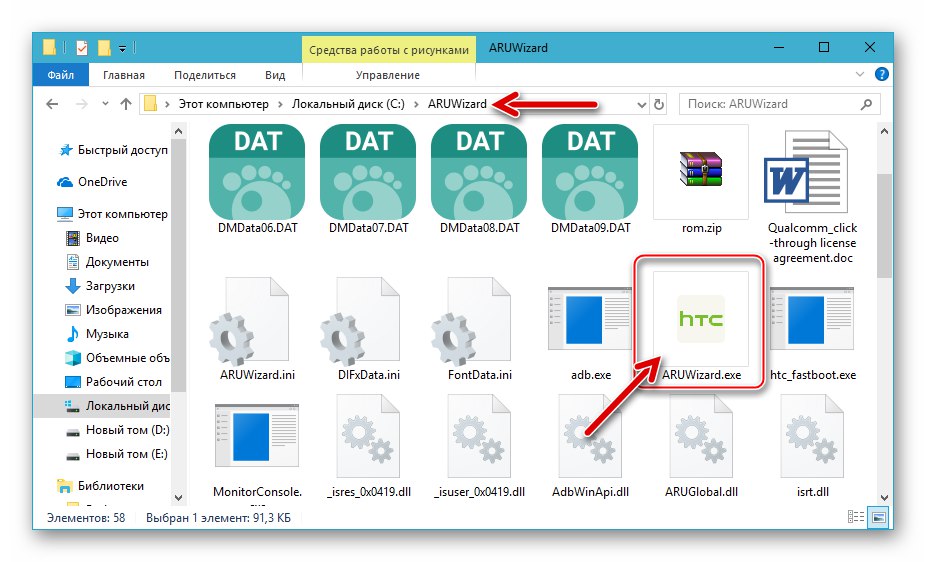Select the ARUWizard.ini settings file icon

250,319
